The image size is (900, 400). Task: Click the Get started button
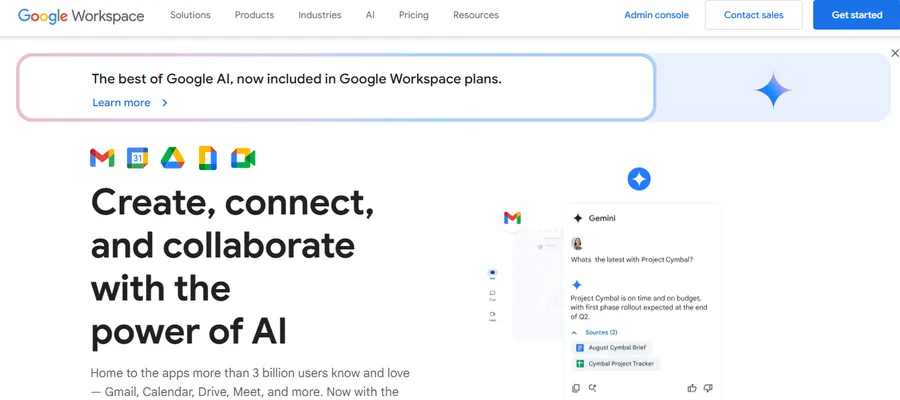856,15
